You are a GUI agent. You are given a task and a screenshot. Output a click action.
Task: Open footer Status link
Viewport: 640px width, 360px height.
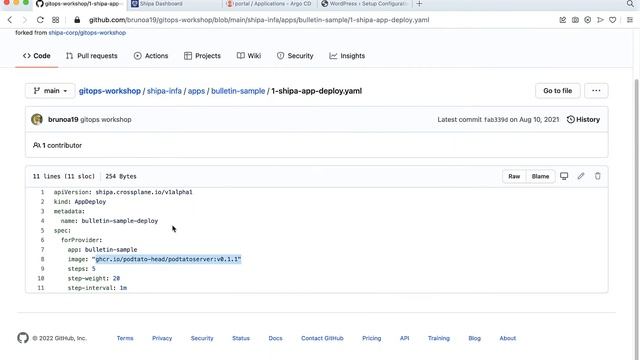coord(241,338)
